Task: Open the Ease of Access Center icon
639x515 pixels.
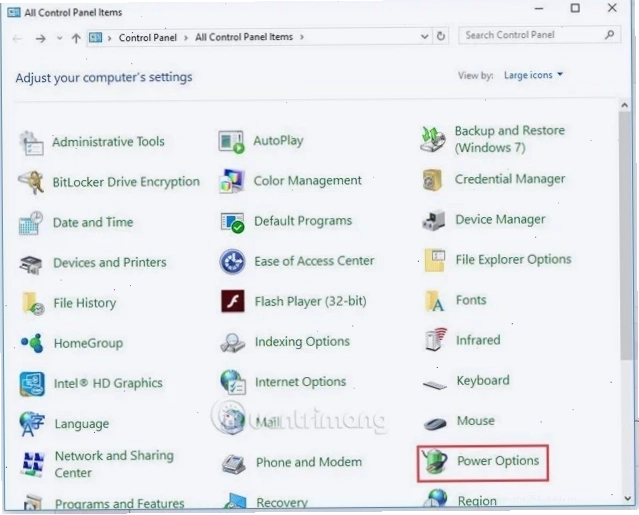Action: (x=232, y=262)
